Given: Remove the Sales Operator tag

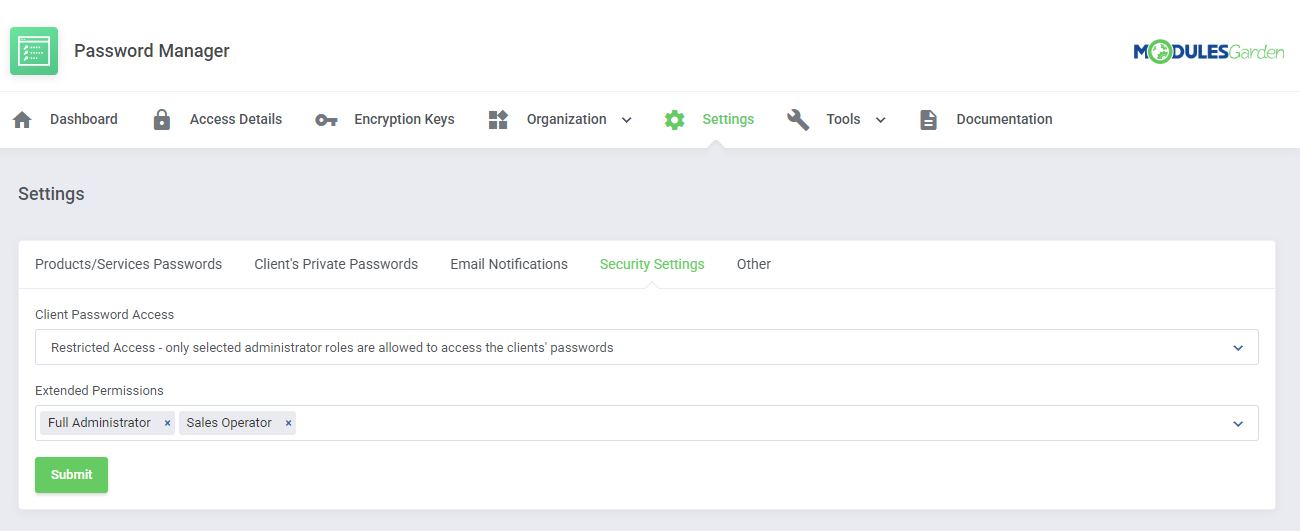Looking at the screenshot, I should click(x=288, y=424).
